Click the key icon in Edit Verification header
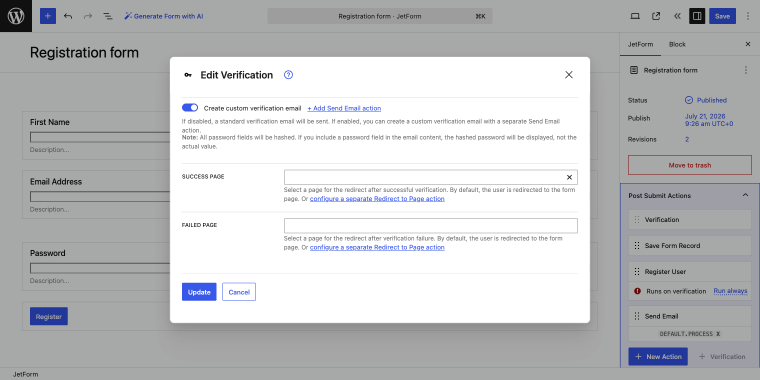The image size is (760, 380). pos(188,75)
